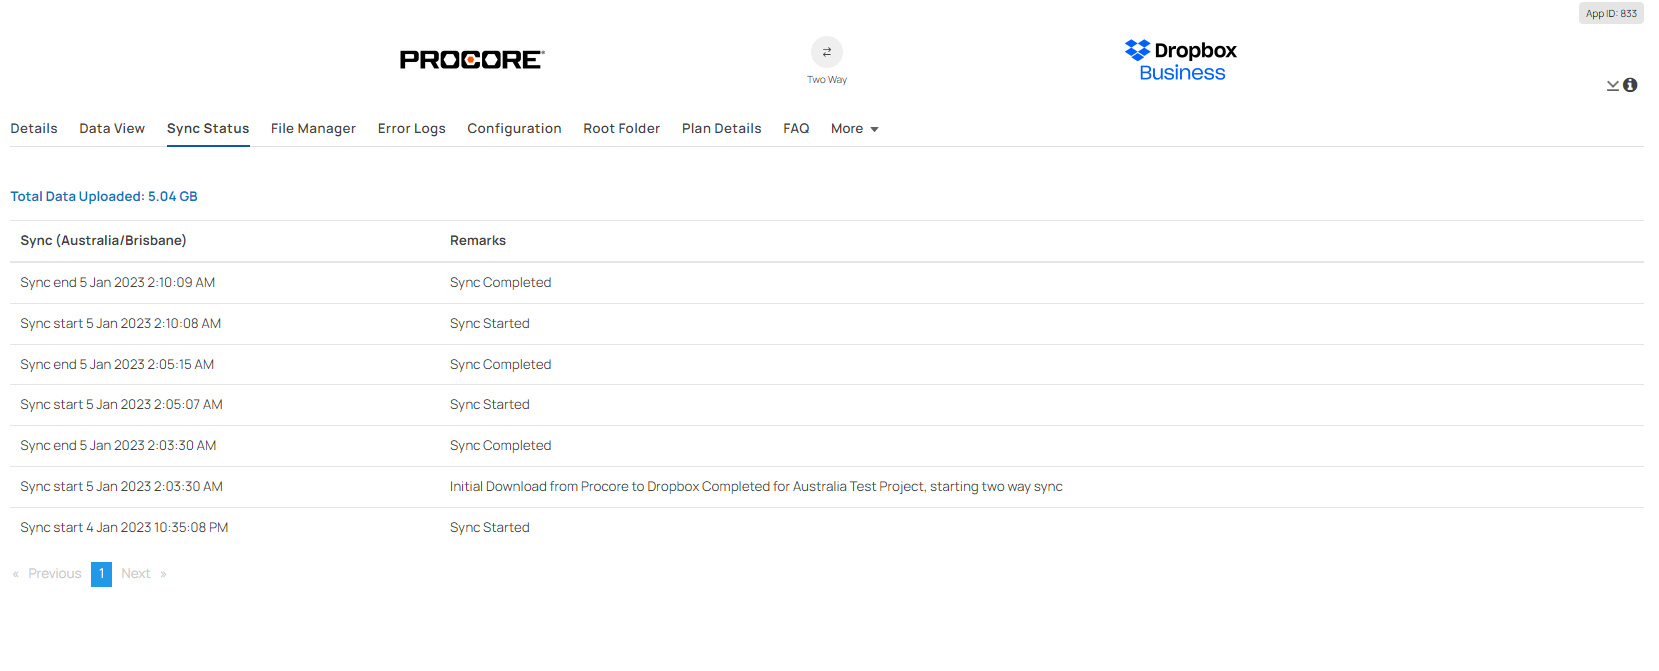Expand the More dropdown menu
Screen dimensions: 1659x671
[x=855, y=129]
